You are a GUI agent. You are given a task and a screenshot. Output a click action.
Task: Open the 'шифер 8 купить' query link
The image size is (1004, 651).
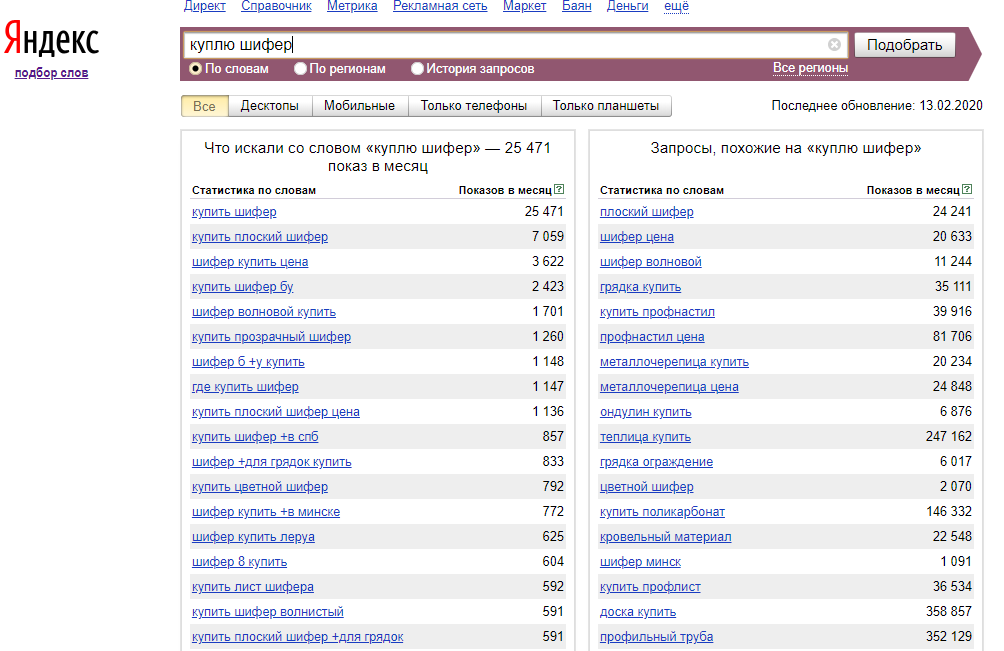coord(239,561)
